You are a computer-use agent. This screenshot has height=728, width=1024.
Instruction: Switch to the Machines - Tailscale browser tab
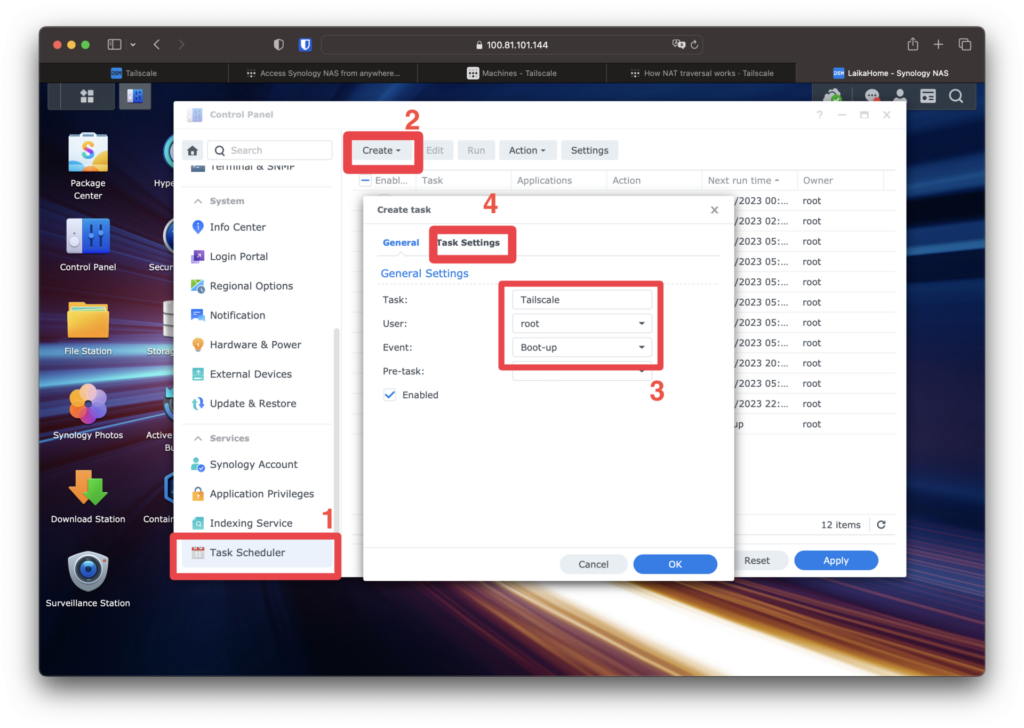512,73
